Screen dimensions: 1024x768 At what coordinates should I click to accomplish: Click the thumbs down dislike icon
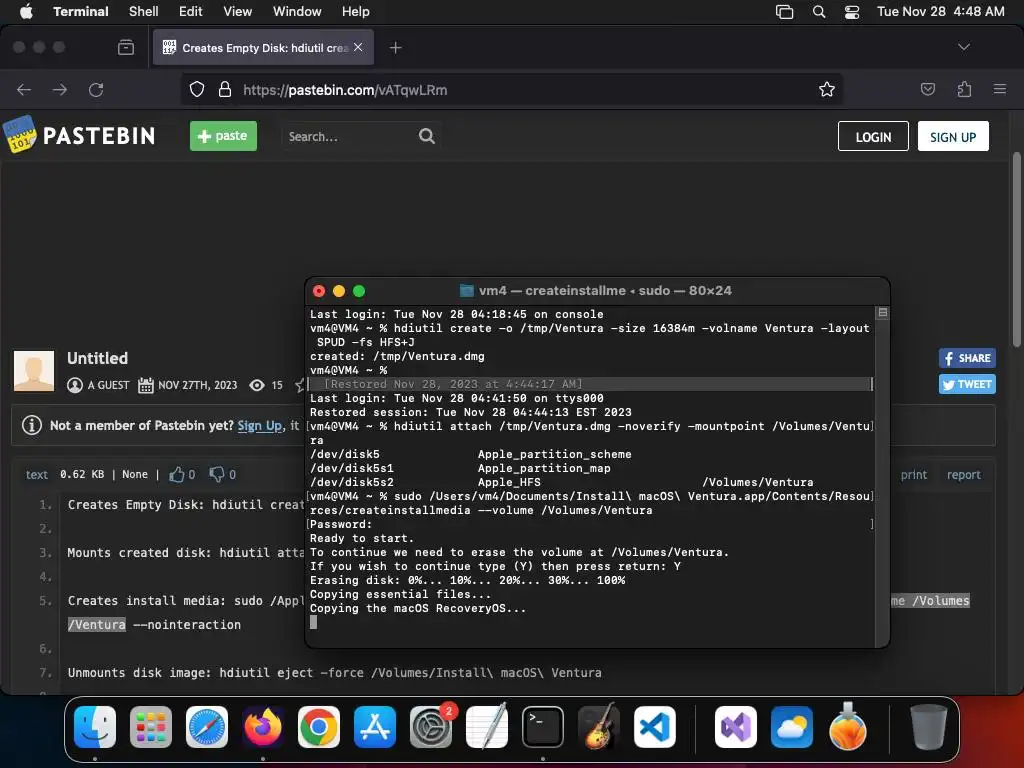[x=217, y=474]
